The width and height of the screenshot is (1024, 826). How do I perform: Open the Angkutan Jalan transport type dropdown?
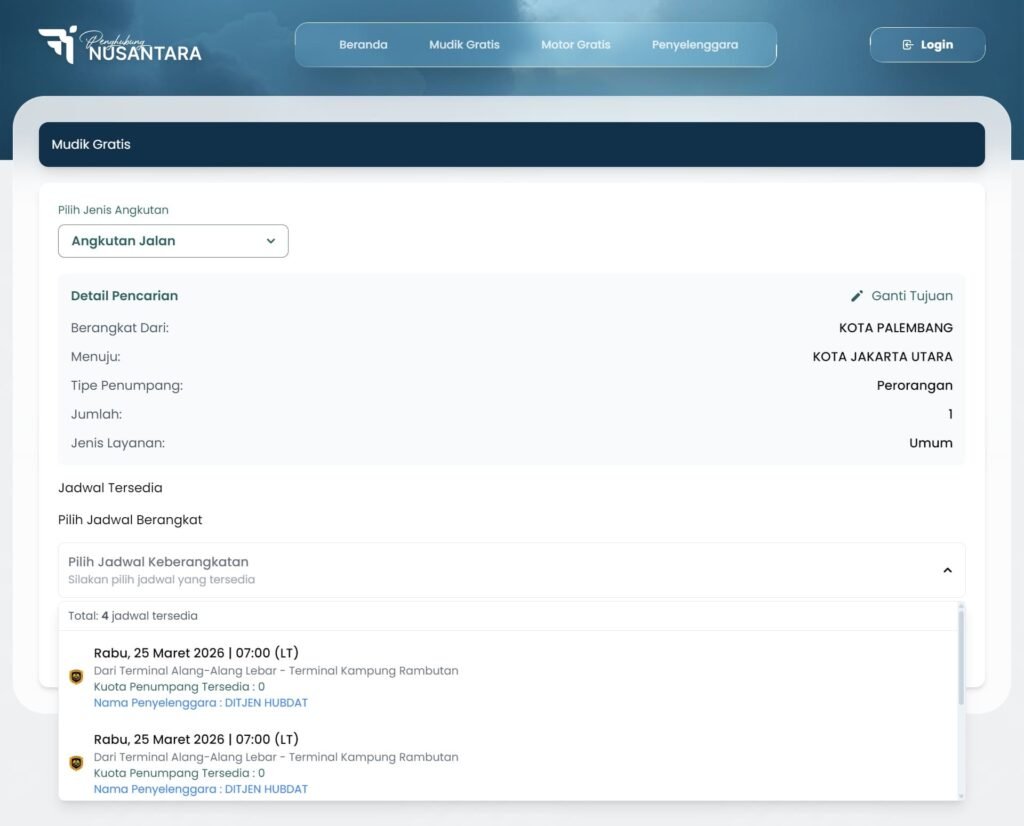pos(173,241)
